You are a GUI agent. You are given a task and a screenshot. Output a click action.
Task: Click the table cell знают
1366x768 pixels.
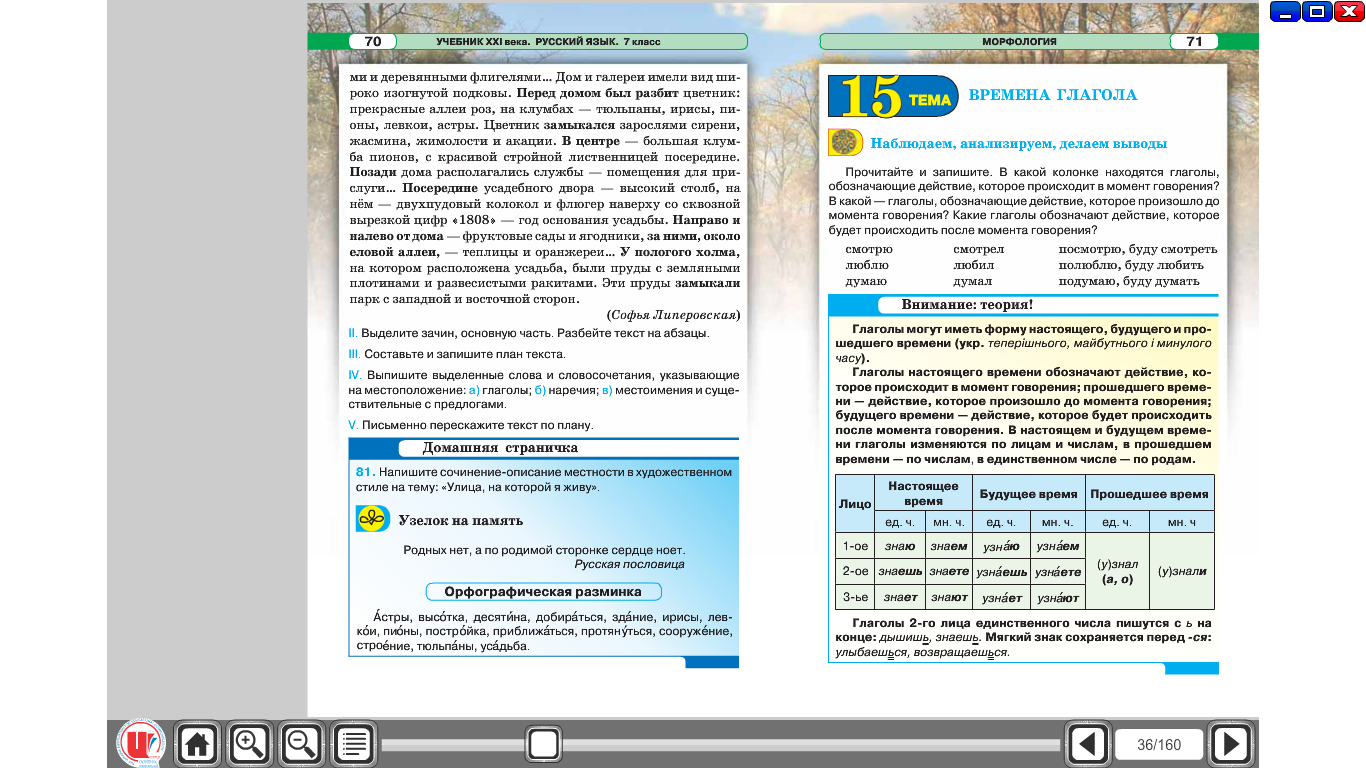pos(948,598)
